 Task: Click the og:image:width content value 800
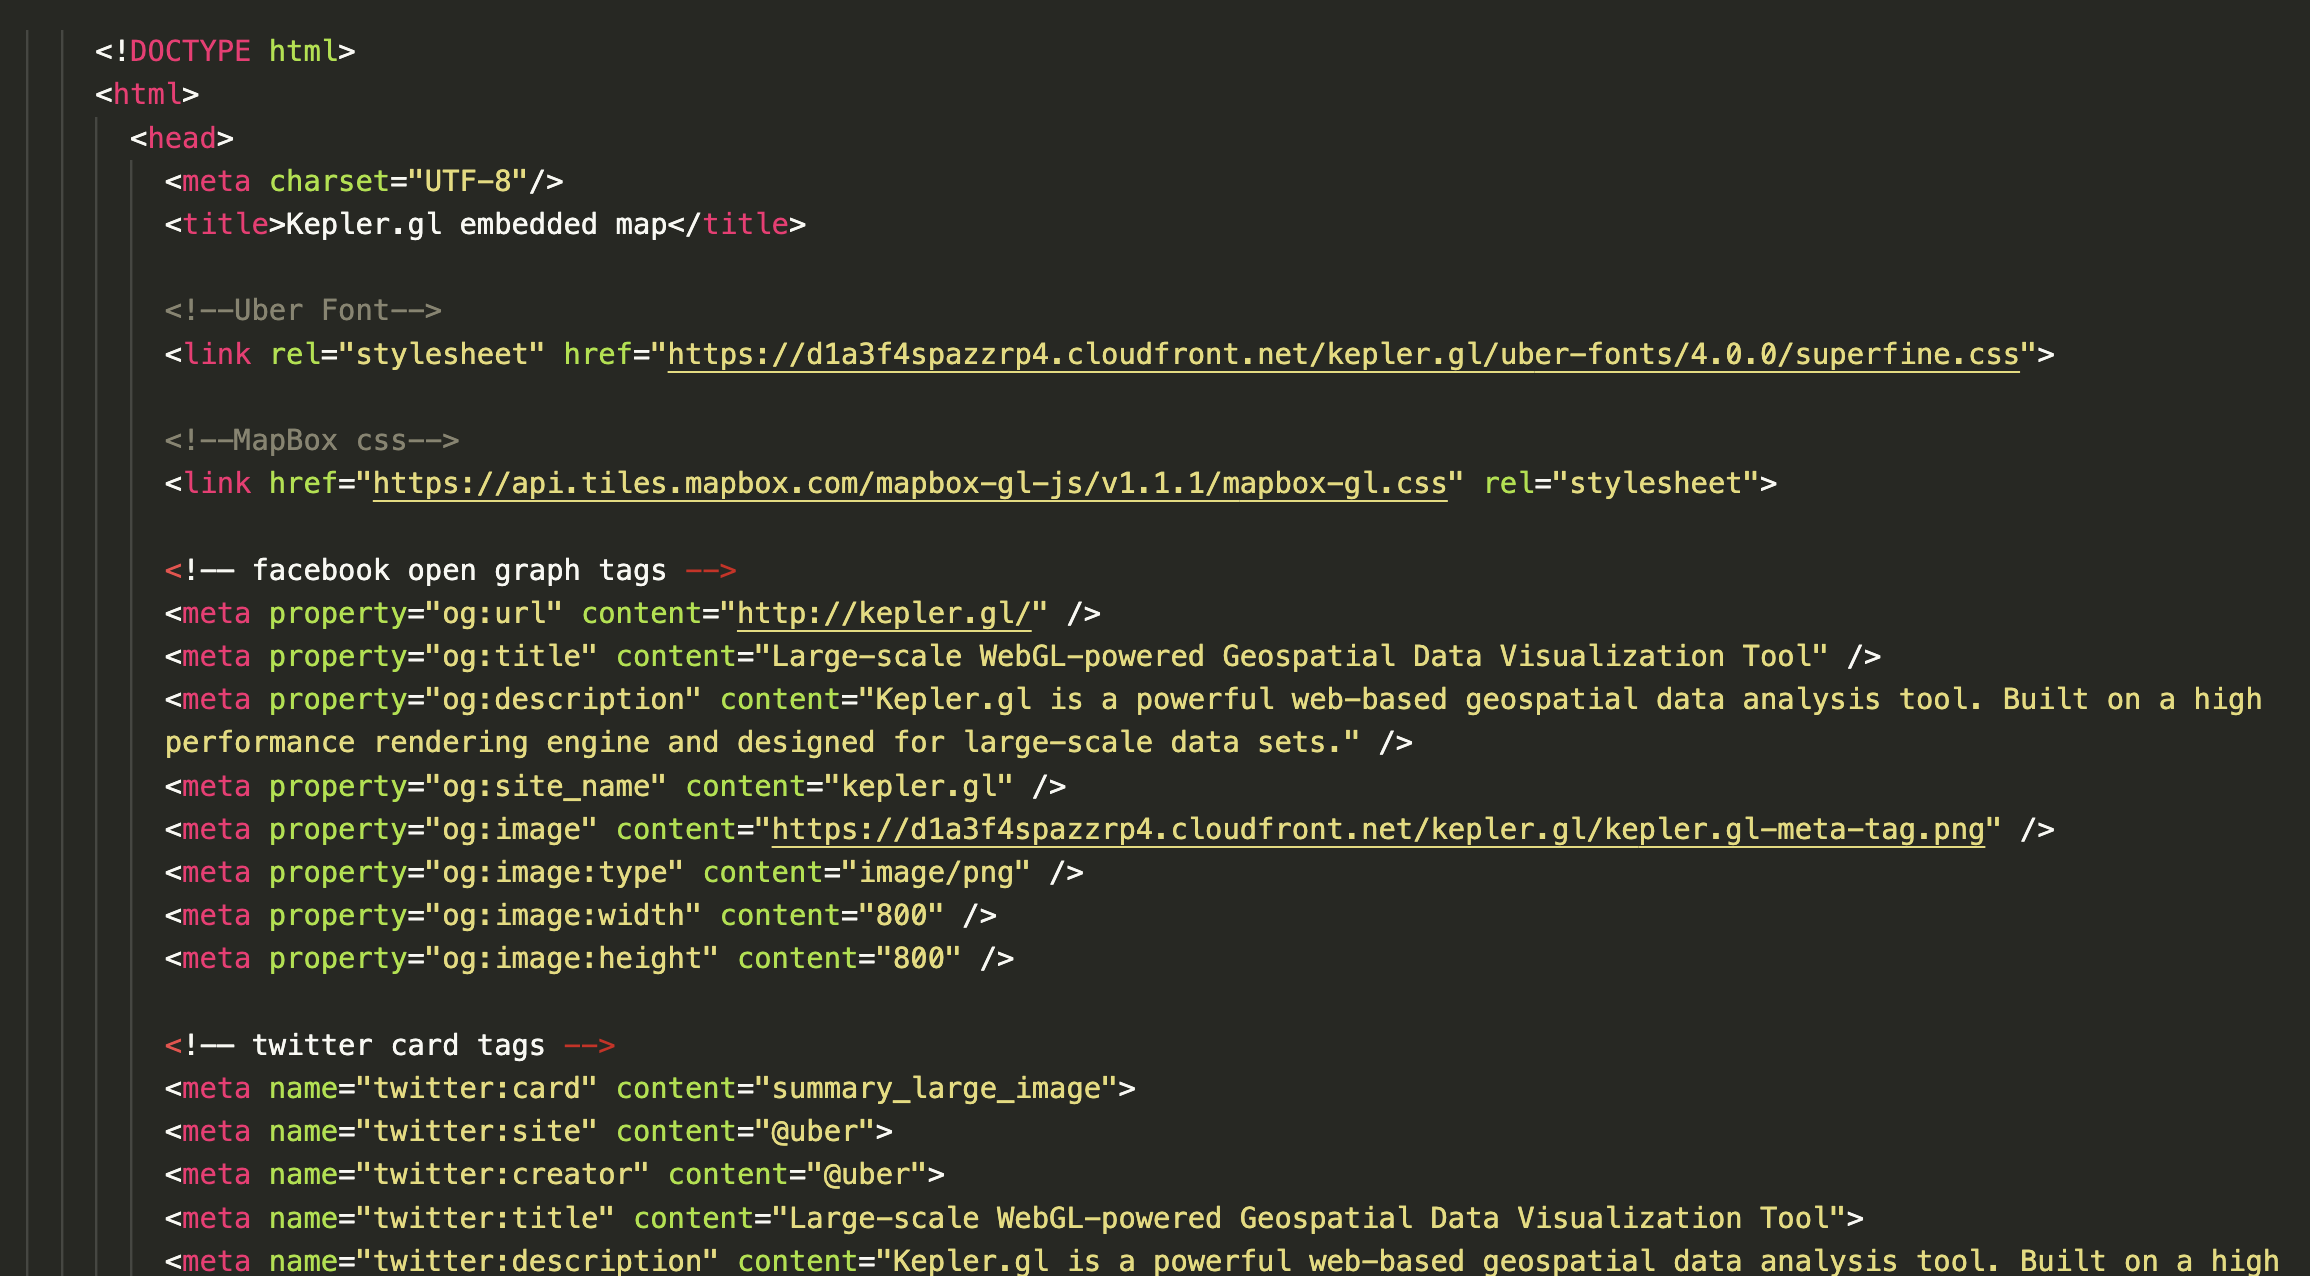click(901, 916)
